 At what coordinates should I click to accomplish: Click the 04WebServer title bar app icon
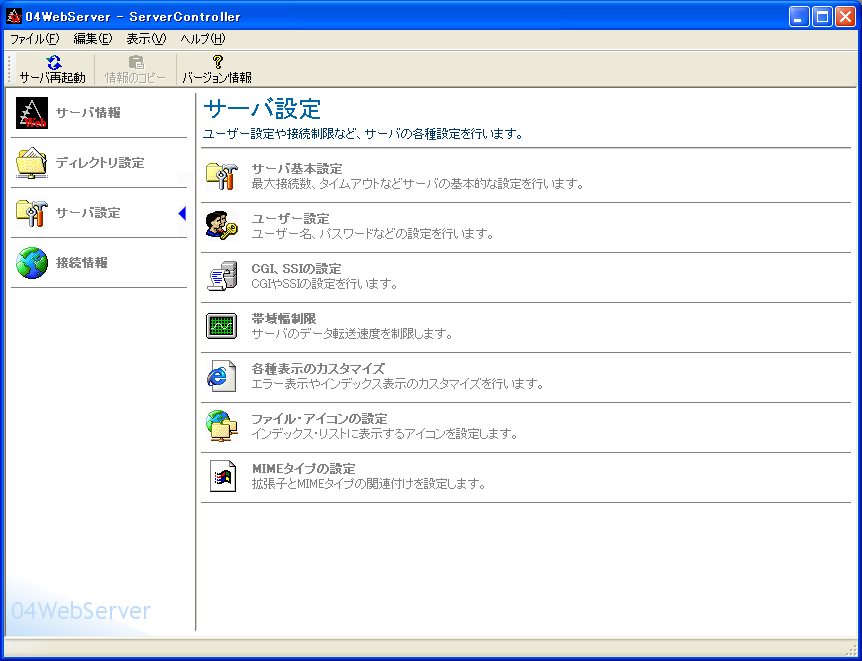[14, 16]
